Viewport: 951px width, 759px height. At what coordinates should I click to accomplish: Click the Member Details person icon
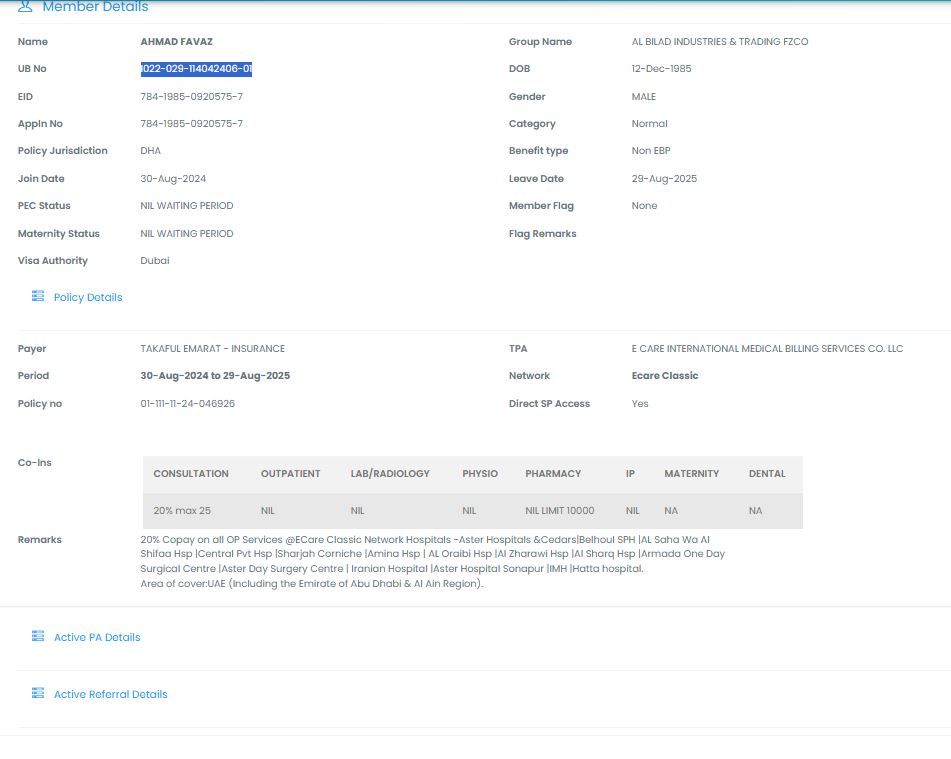coord(25,7)
